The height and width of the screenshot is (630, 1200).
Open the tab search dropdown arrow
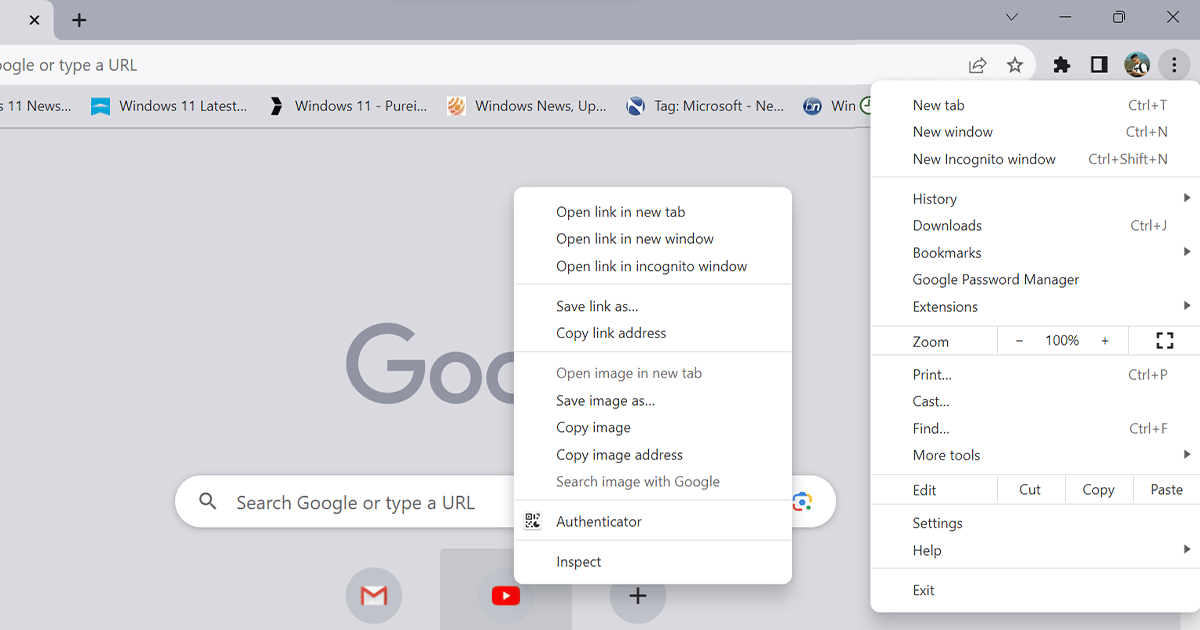[1011, 17]
